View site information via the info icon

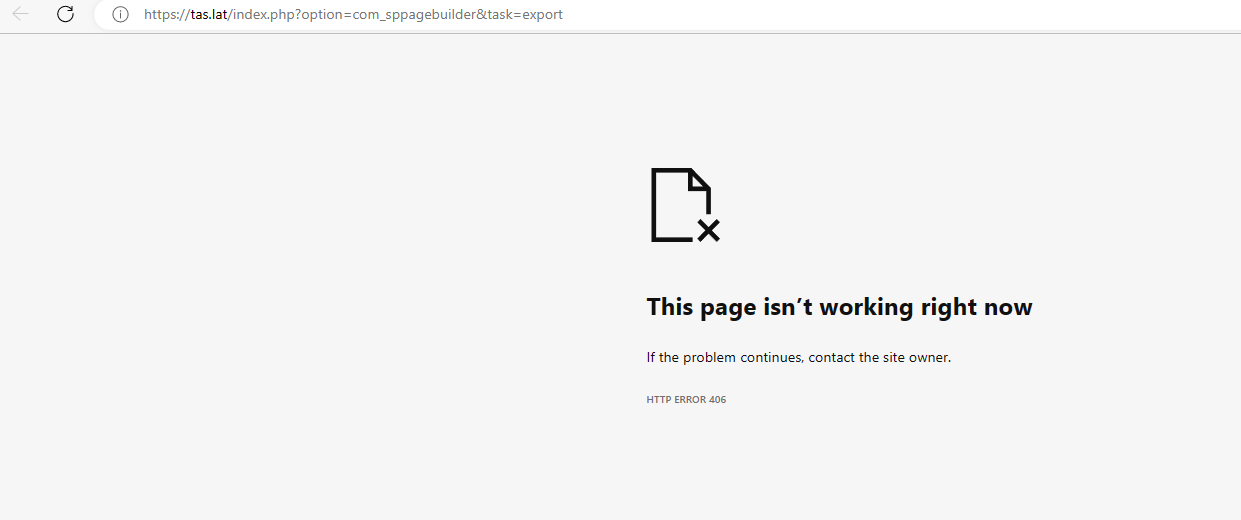pyautogui.click(x=120, y=14)
